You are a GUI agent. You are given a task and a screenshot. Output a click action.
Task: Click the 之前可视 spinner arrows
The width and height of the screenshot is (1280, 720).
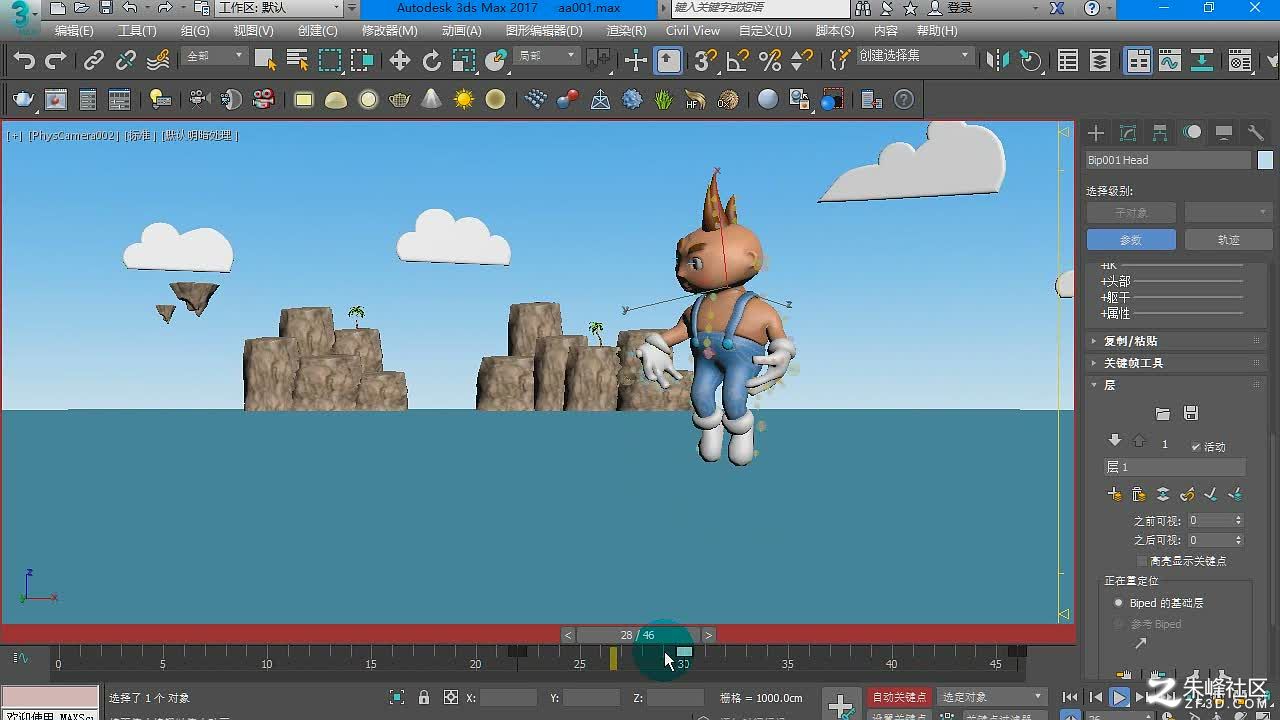coord(1238,520)
